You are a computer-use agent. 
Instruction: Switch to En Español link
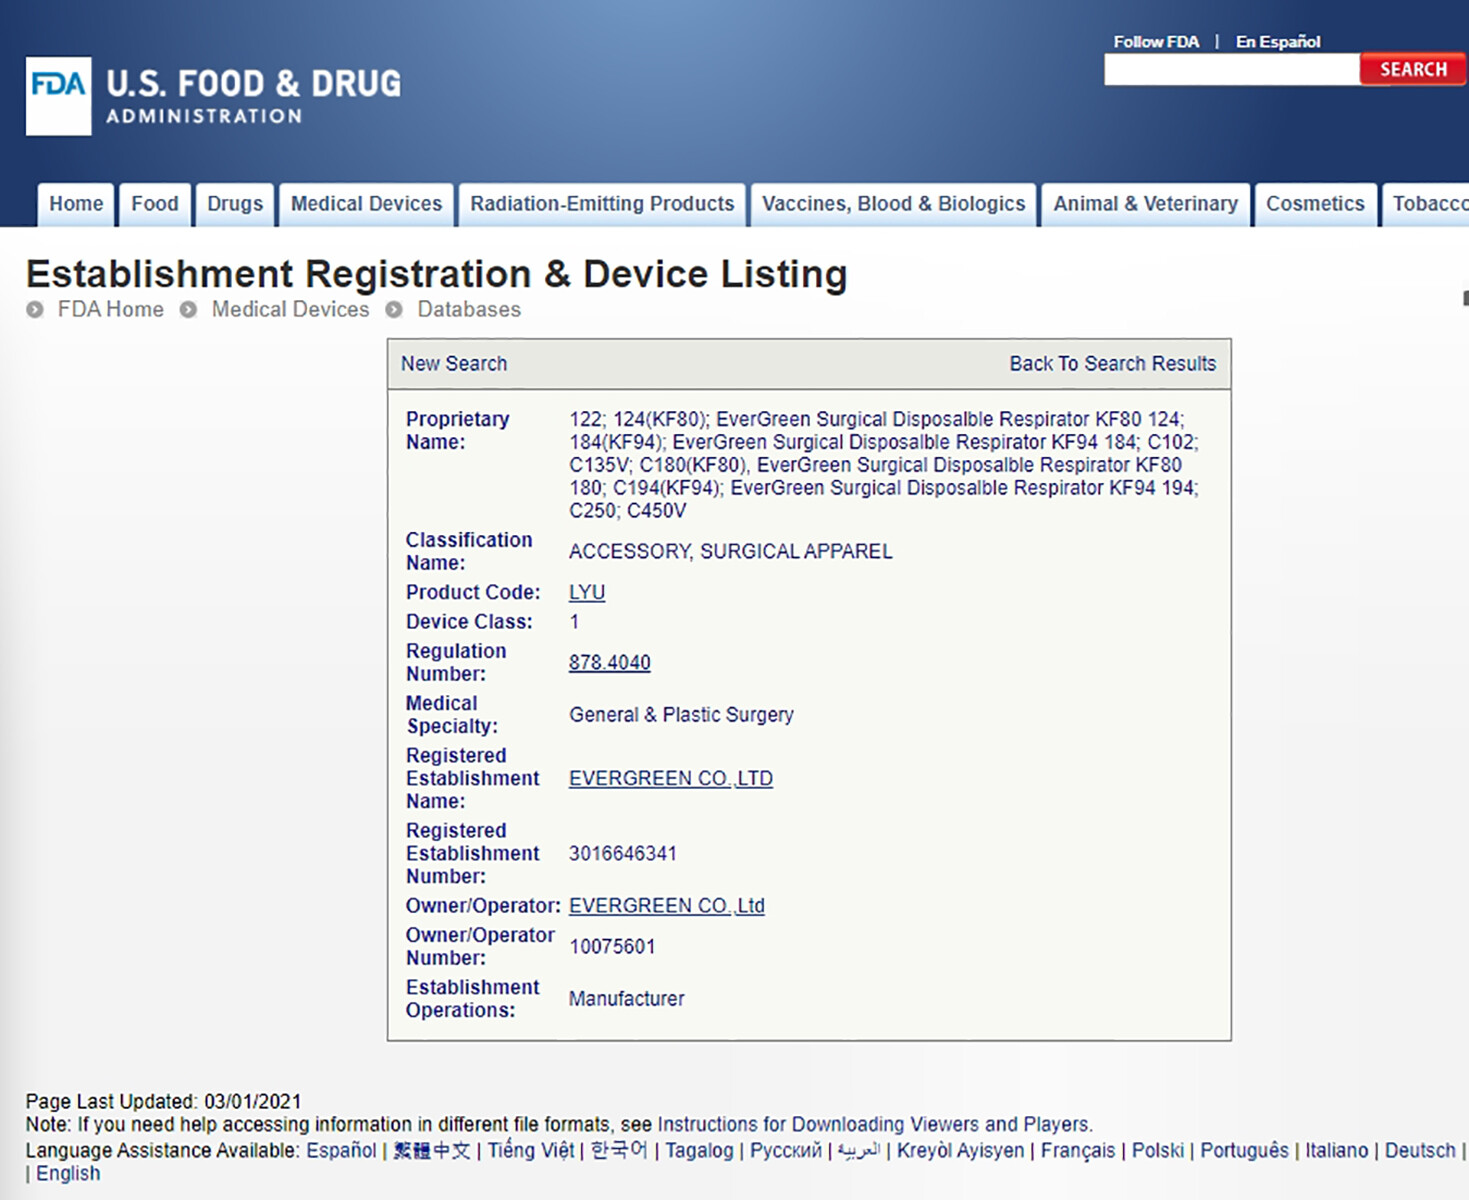click(1278, 42)
